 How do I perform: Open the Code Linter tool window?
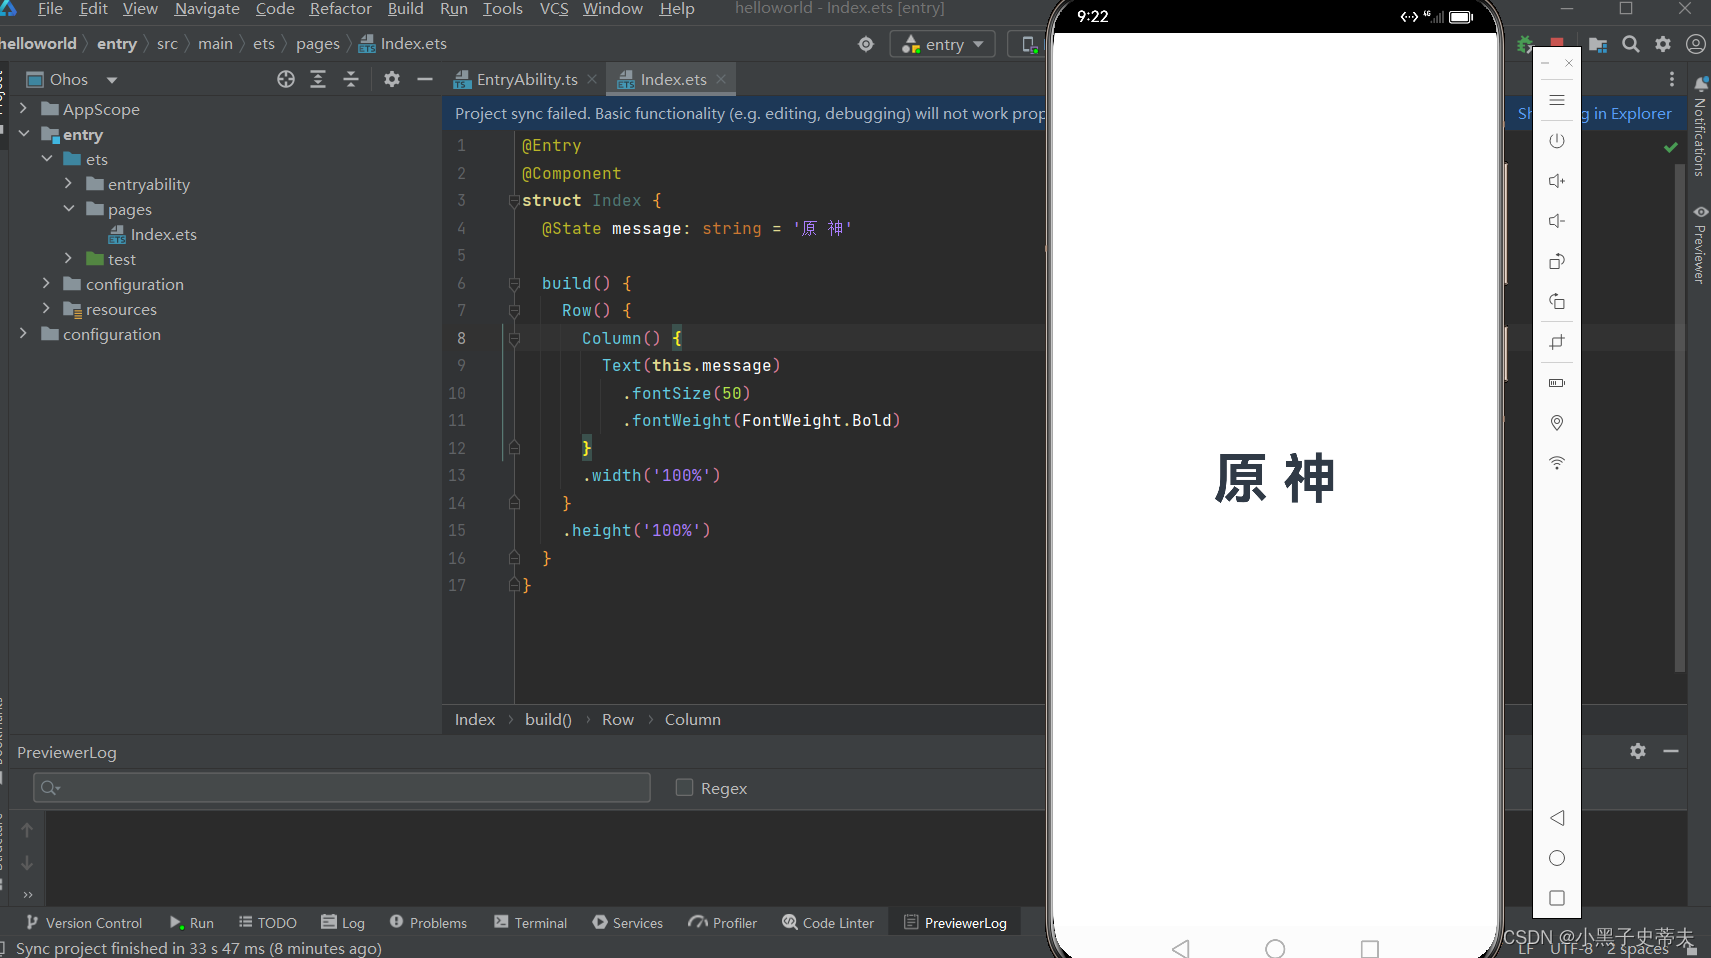pyautogui.click(x=828, y=922)
